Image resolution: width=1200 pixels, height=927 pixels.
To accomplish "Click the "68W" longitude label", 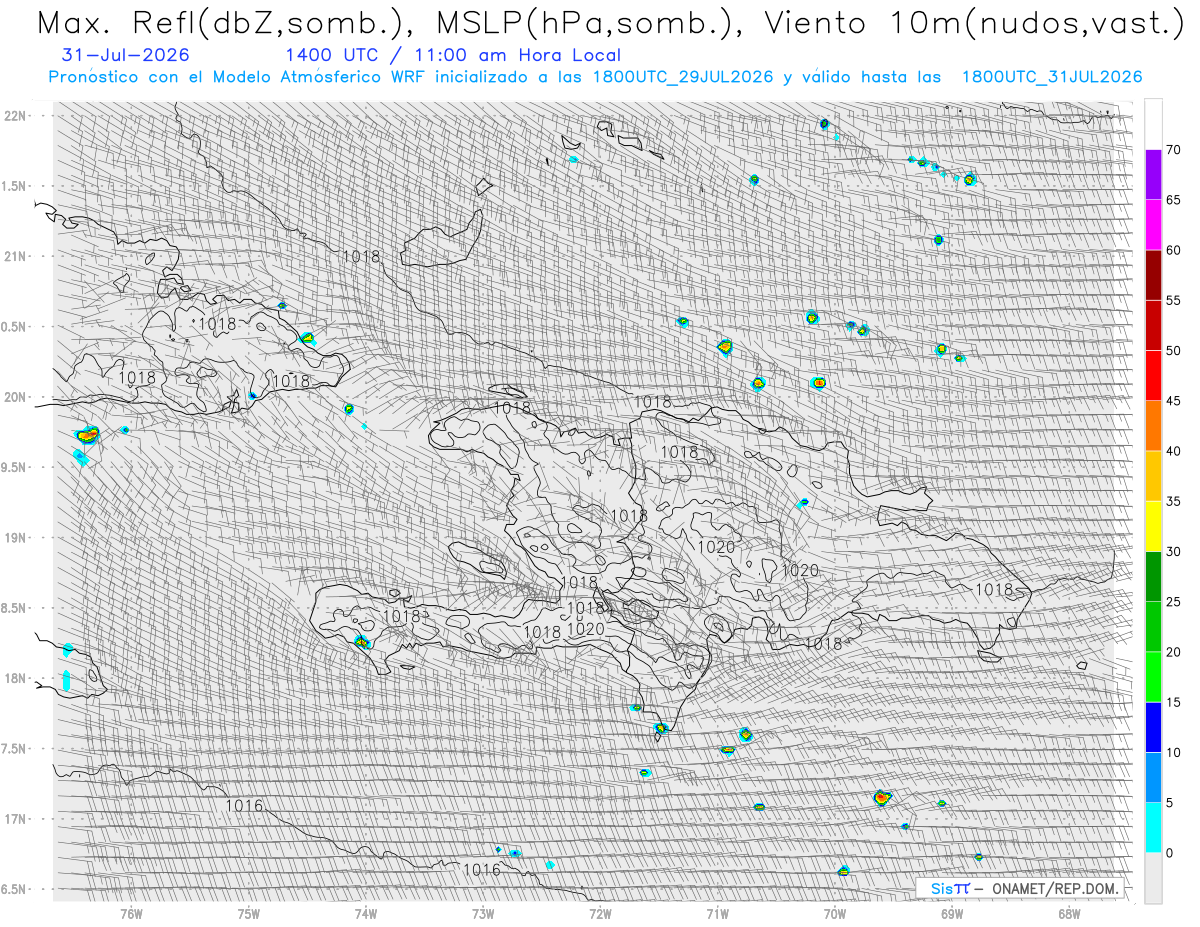I will [x=1069, y=912].
